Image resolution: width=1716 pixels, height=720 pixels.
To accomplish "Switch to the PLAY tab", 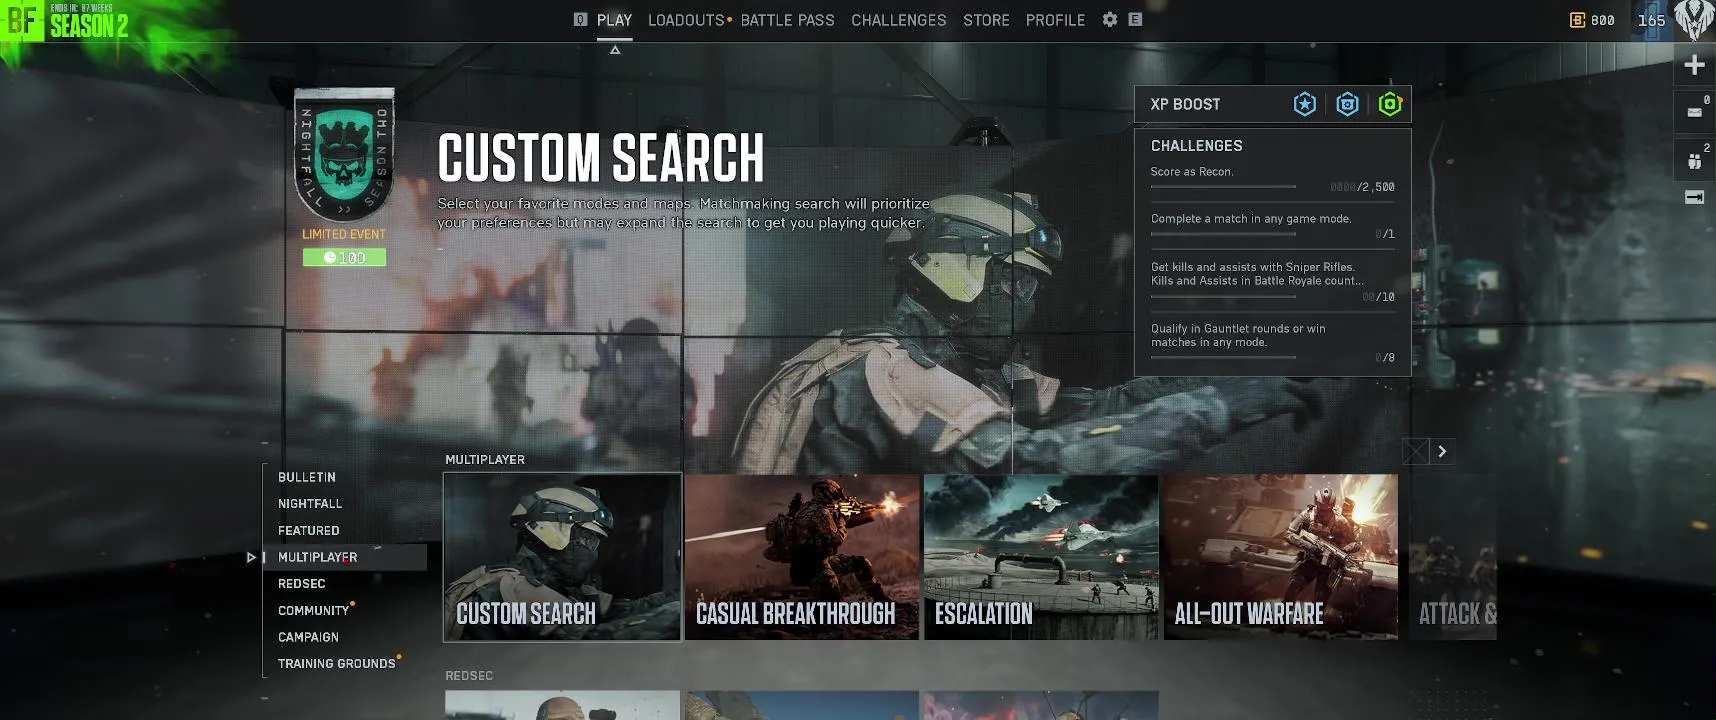I will [x=614, y=20].
